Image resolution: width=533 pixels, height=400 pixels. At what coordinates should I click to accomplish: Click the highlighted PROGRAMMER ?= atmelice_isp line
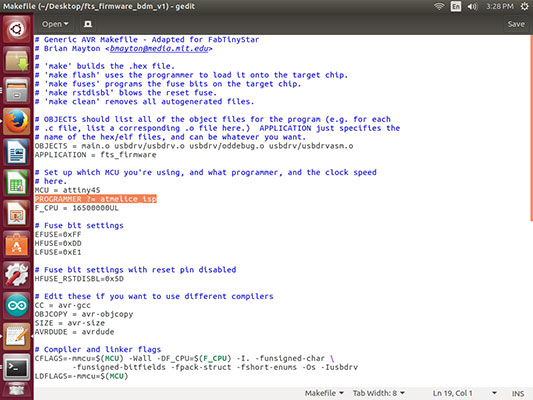[96, 199]
